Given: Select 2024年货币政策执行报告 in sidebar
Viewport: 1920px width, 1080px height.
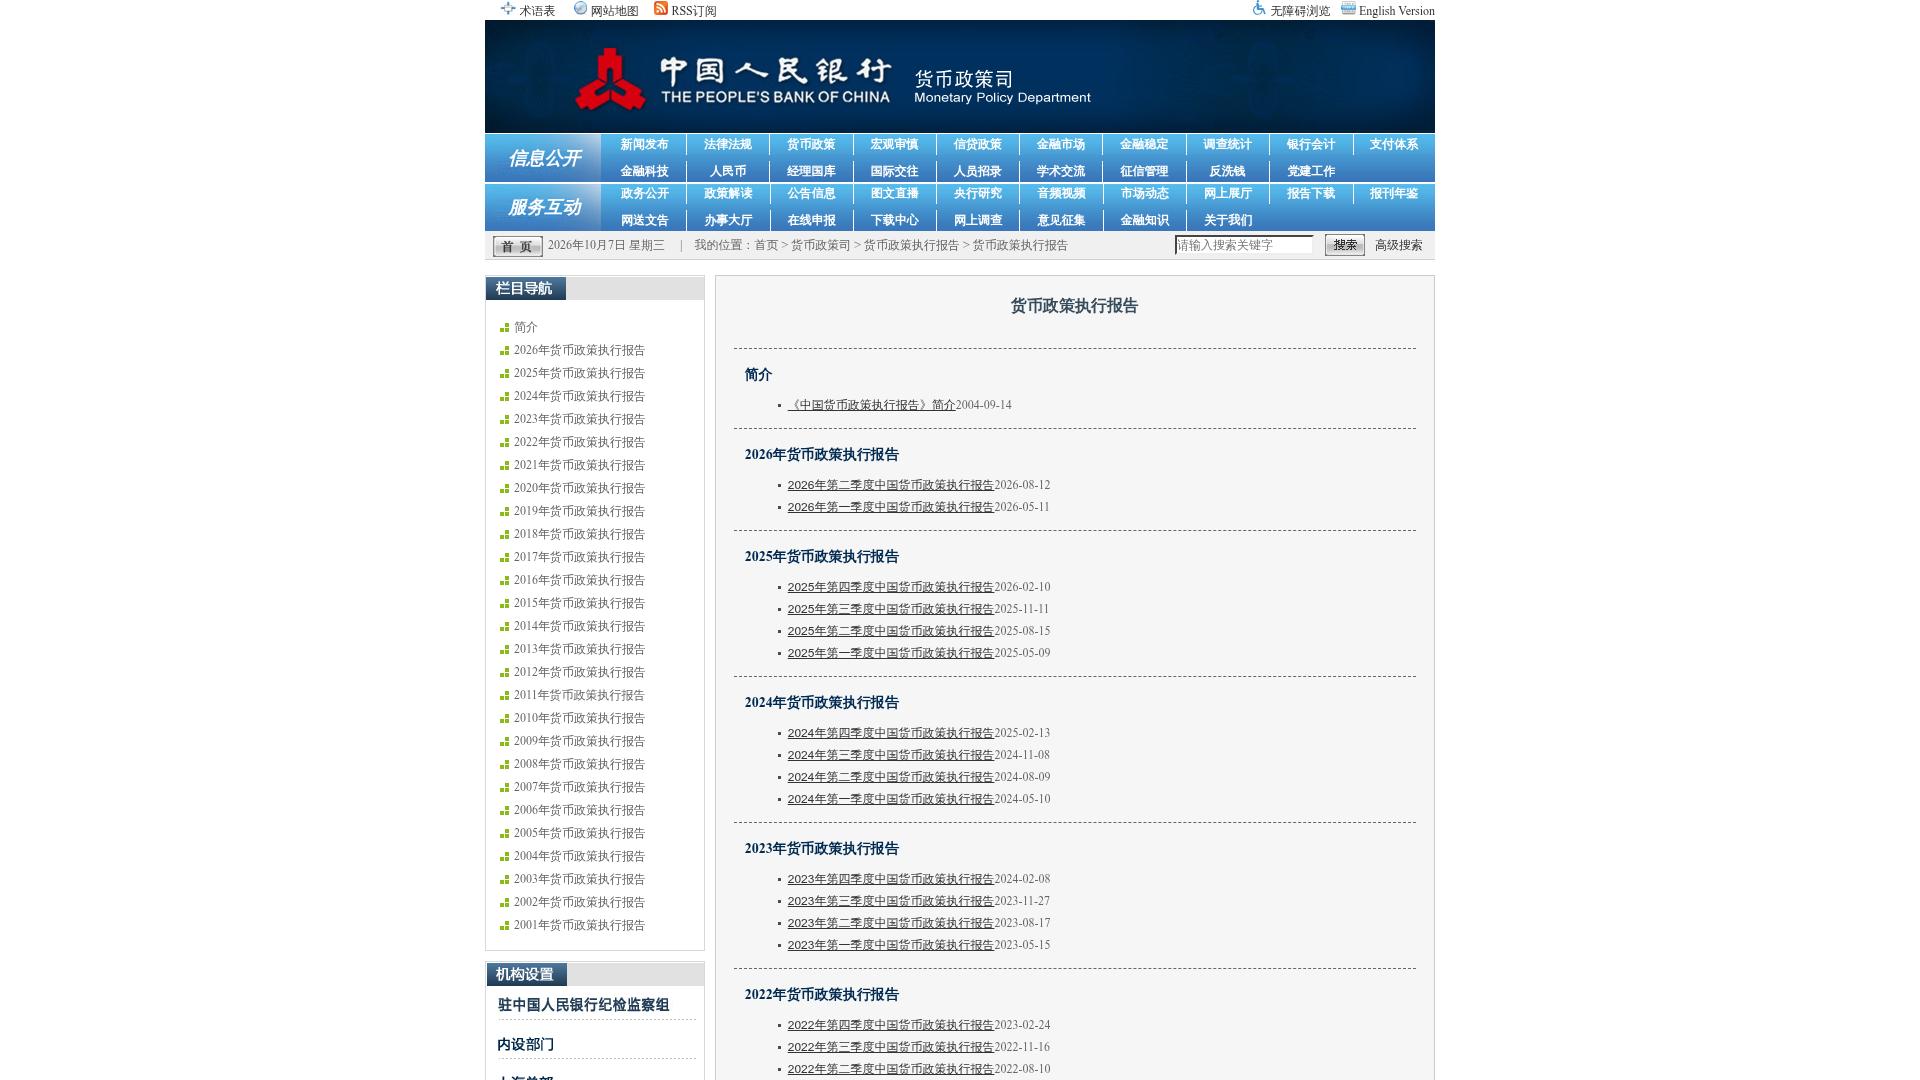Looking at the screenshot, I should point(579,397).
